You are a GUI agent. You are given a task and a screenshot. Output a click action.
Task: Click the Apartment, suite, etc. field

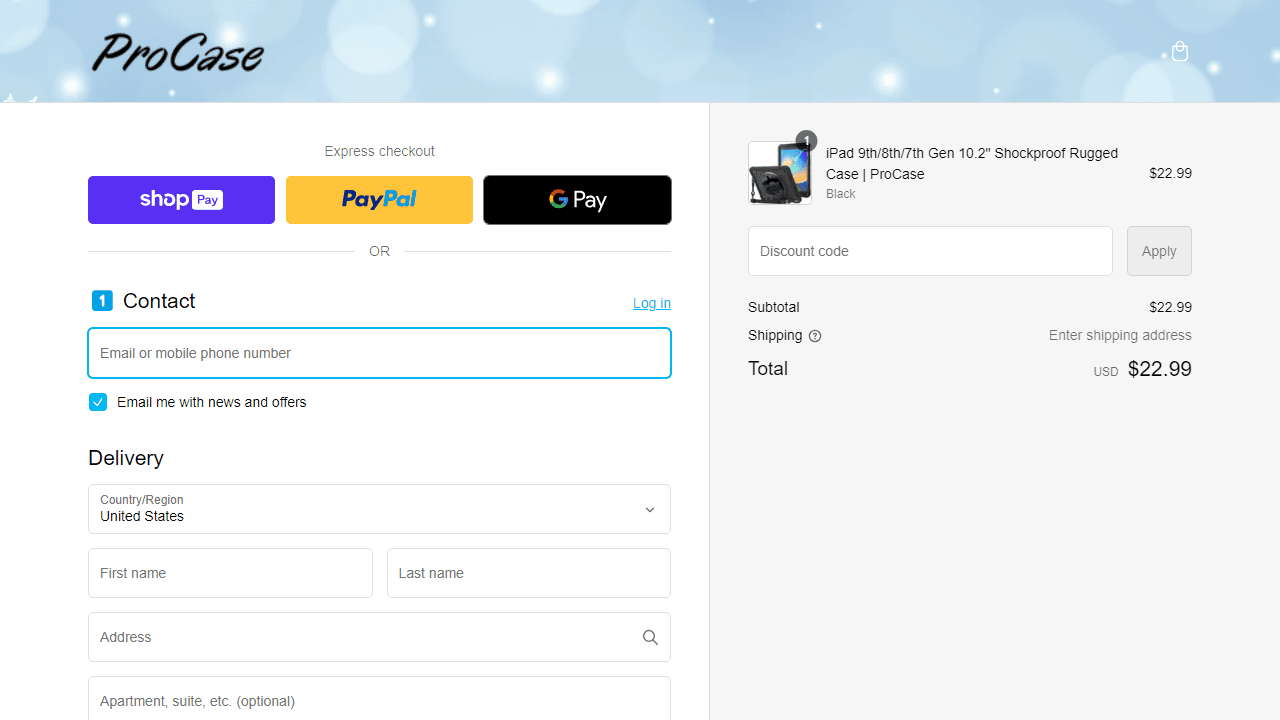click(x=379, y=698)
